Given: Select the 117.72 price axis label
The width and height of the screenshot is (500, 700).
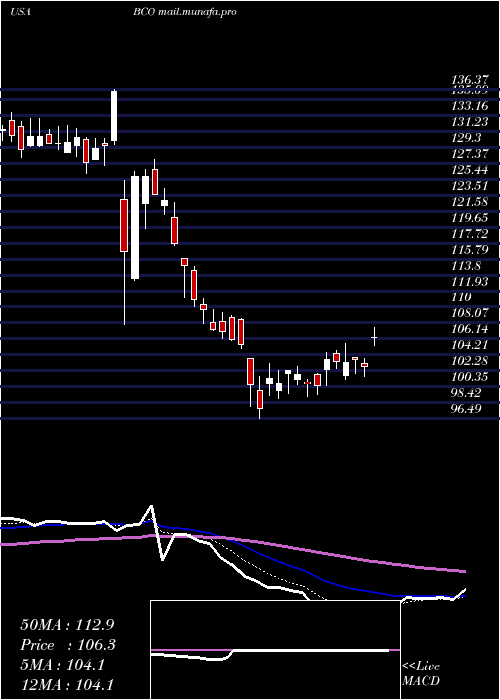Looking at the screenshot, I should [x=470, y=233].
